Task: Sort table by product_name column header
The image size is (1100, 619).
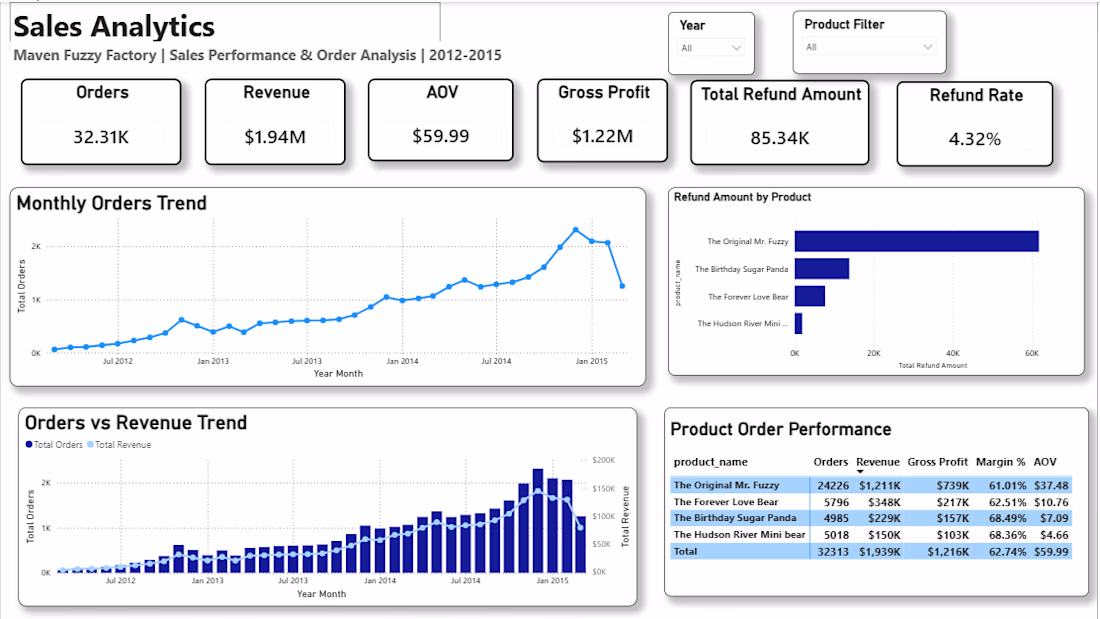Action: pyautogui.click(x=711, y=462)
